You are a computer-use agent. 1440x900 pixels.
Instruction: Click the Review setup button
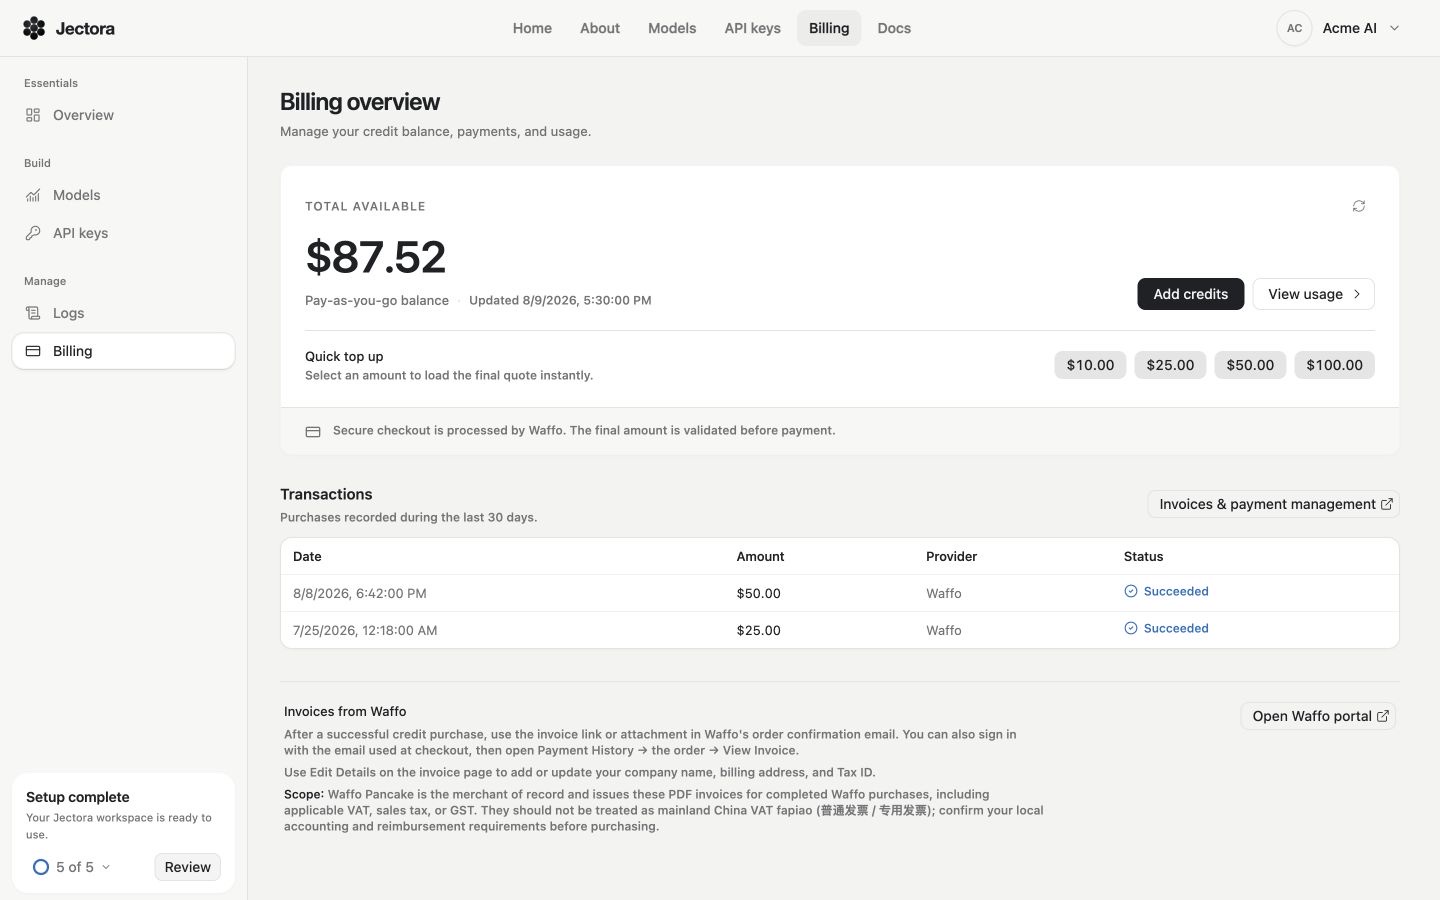pyautogui.click(x=188, y=867)
